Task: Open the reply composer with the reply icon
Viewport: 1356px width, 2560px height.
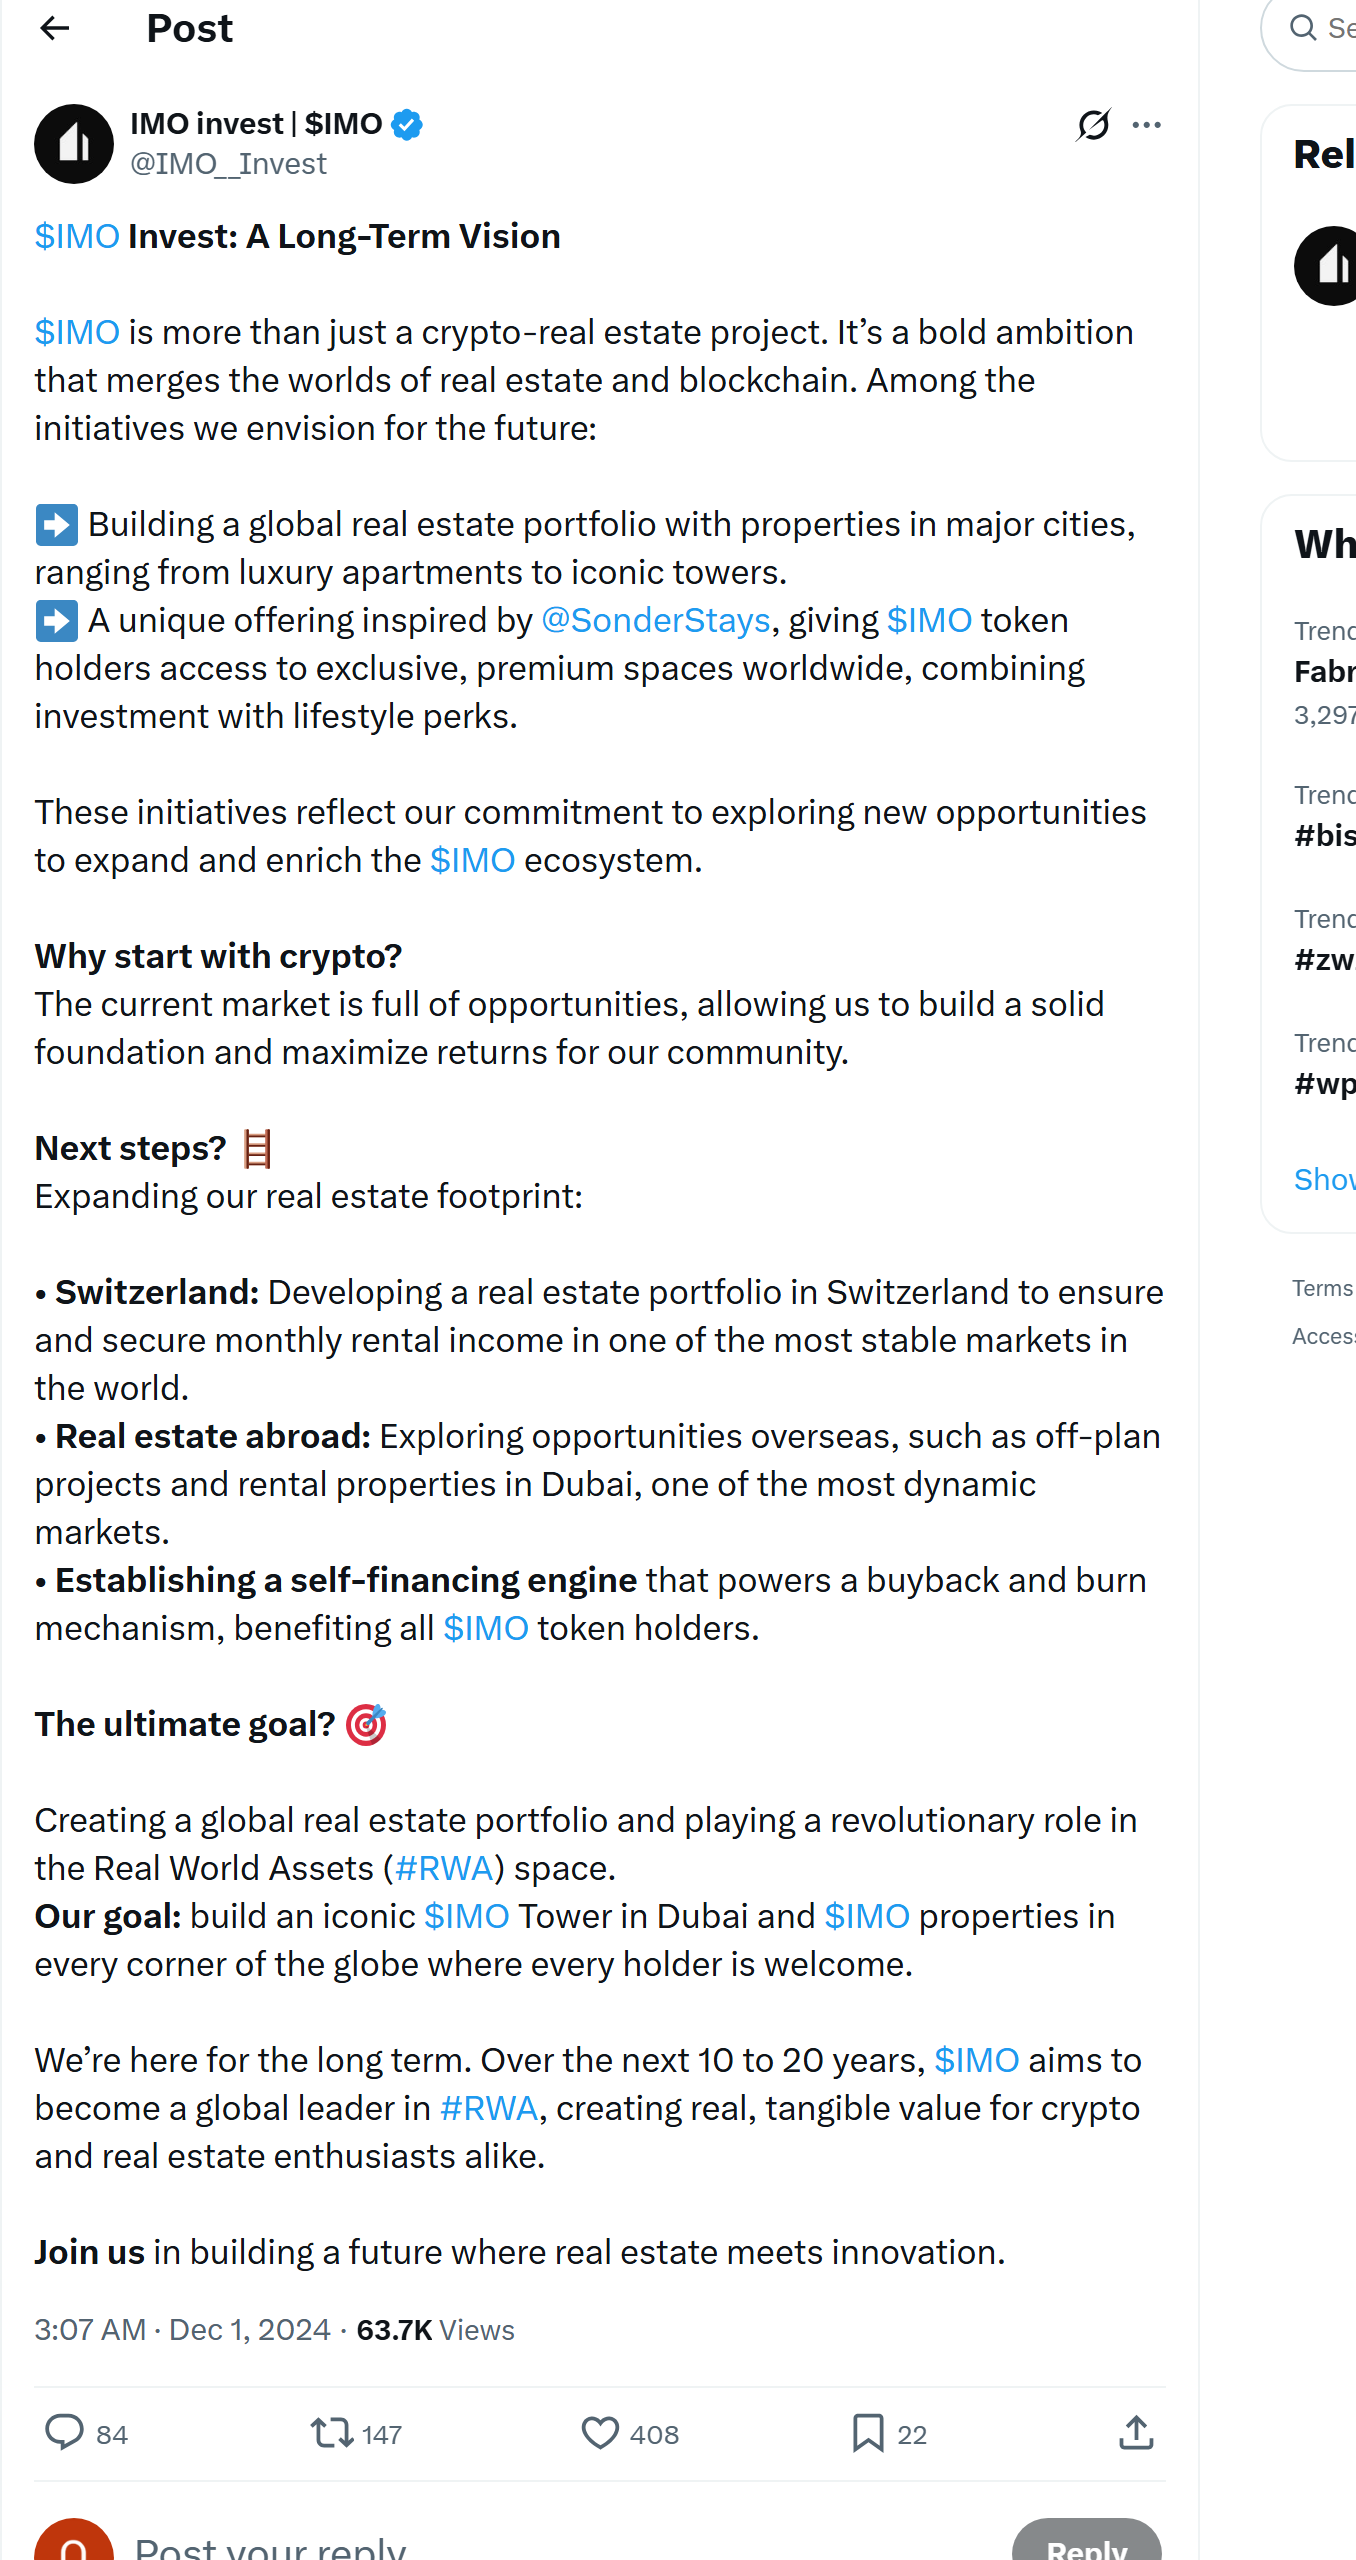Action: pyautogui.click(x=66, y=2433)
